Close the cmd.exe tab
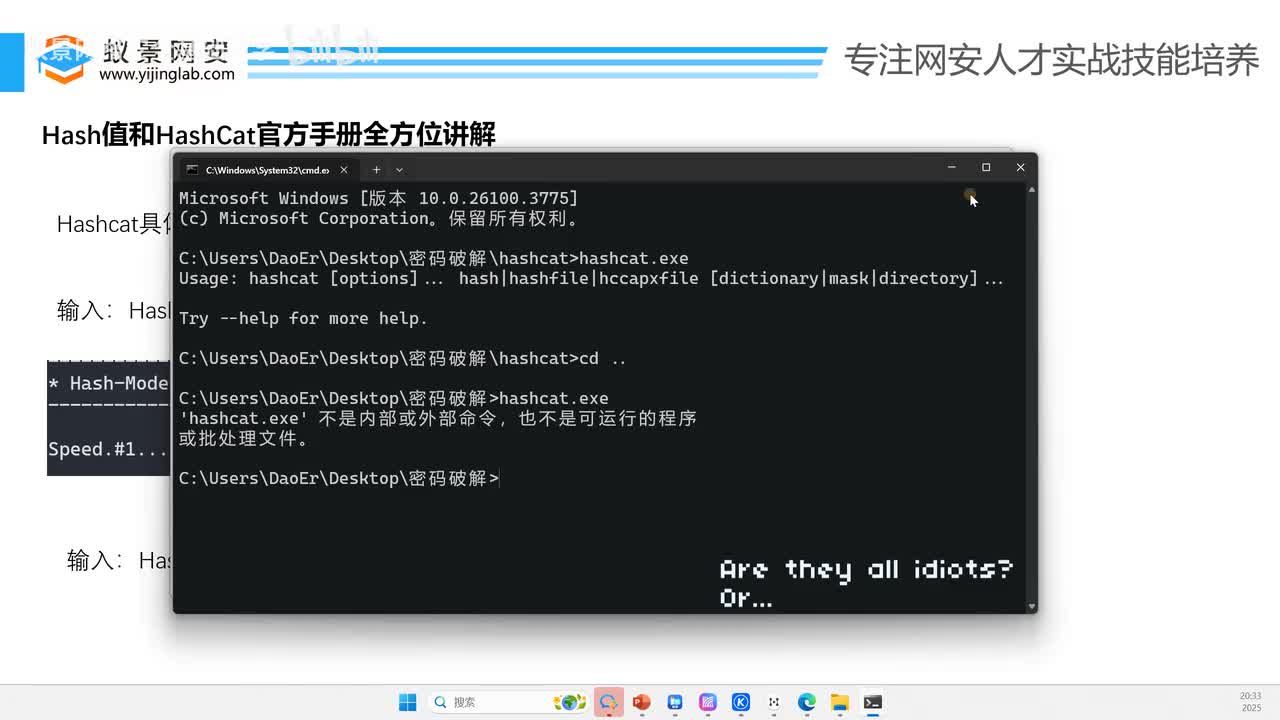 tap(344, 170)
